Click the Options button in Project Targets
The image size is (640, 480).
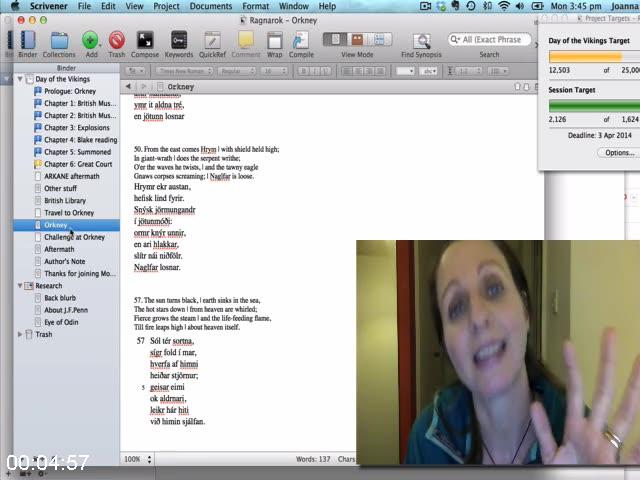tap(619, 153)
